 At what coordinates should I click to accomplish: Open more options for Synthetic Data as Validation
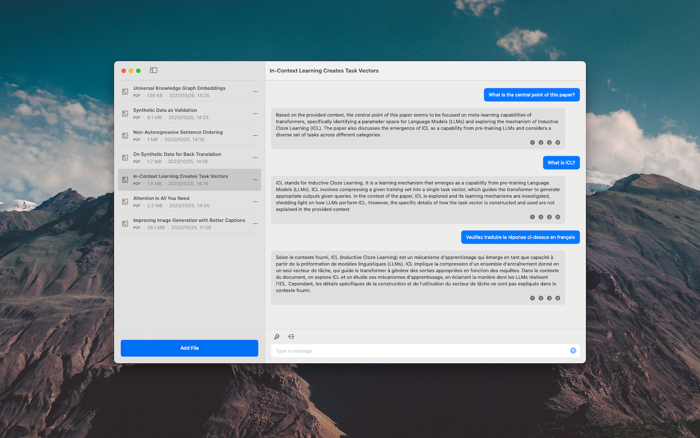click(x=255, y=113)
